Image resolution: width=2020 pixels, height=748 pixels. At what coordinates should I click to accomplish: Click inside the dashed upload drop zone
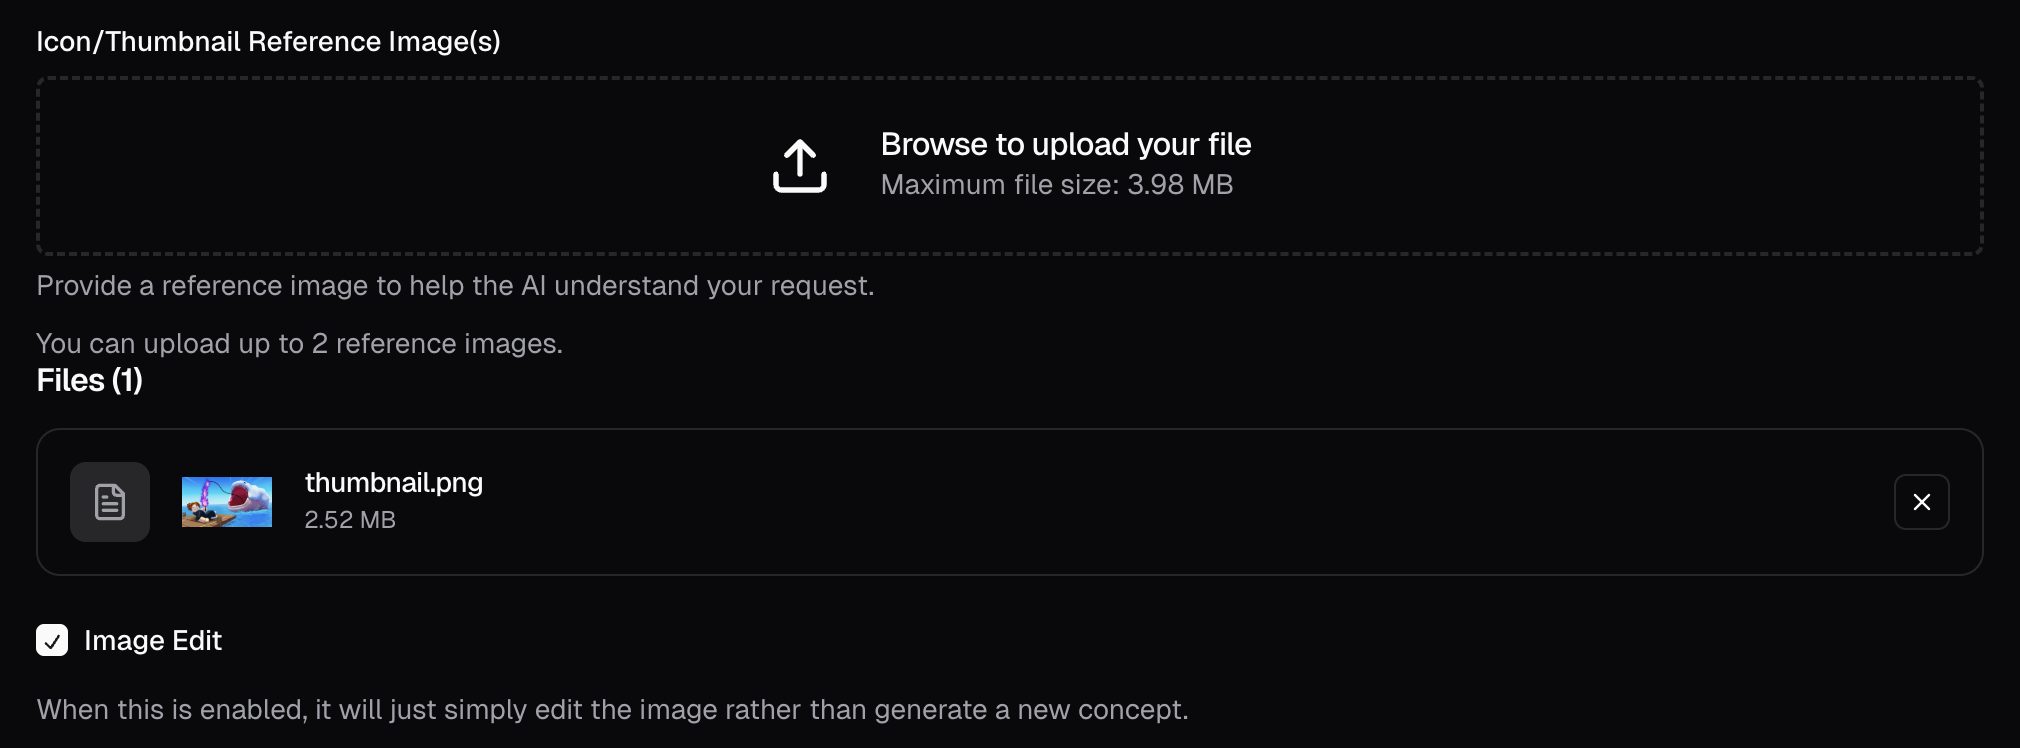pos(1010,166)
